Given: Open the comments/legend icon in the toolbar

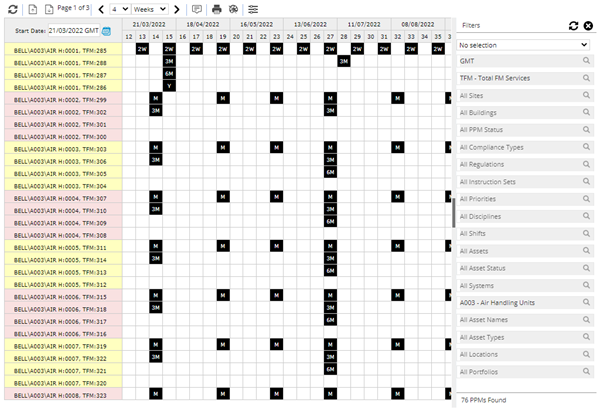Looking at the screenshot, I should click(x=197, y=9).
